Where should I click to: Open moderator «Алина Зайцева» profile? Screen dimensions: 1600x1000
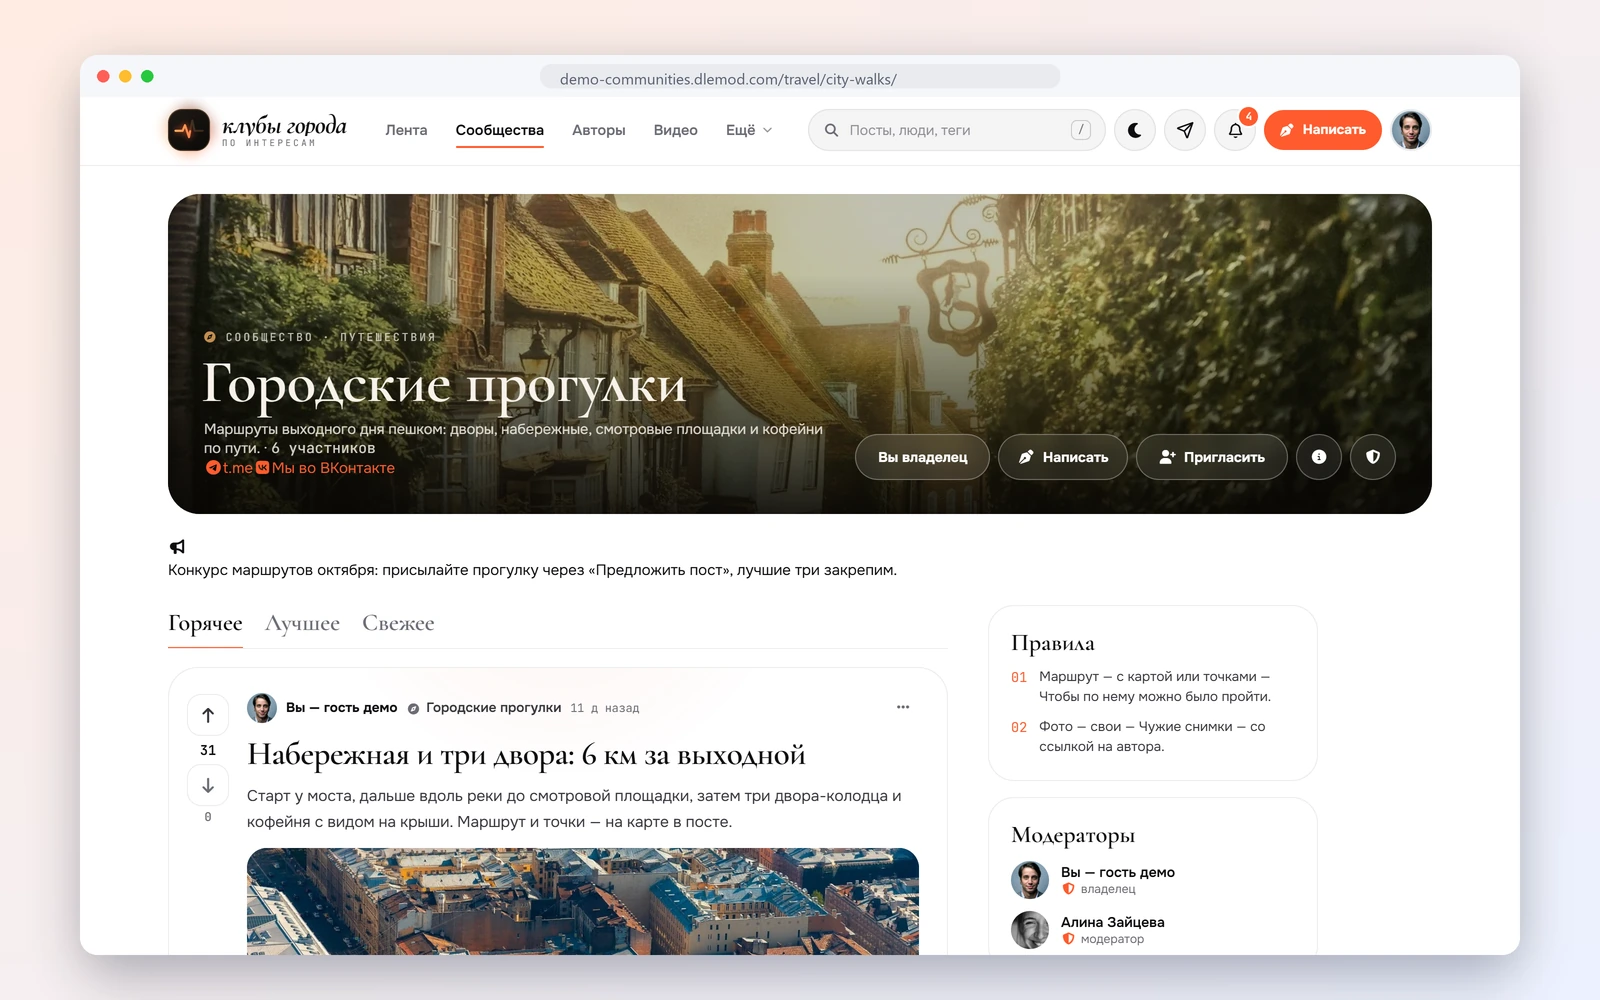point(1113,922)
